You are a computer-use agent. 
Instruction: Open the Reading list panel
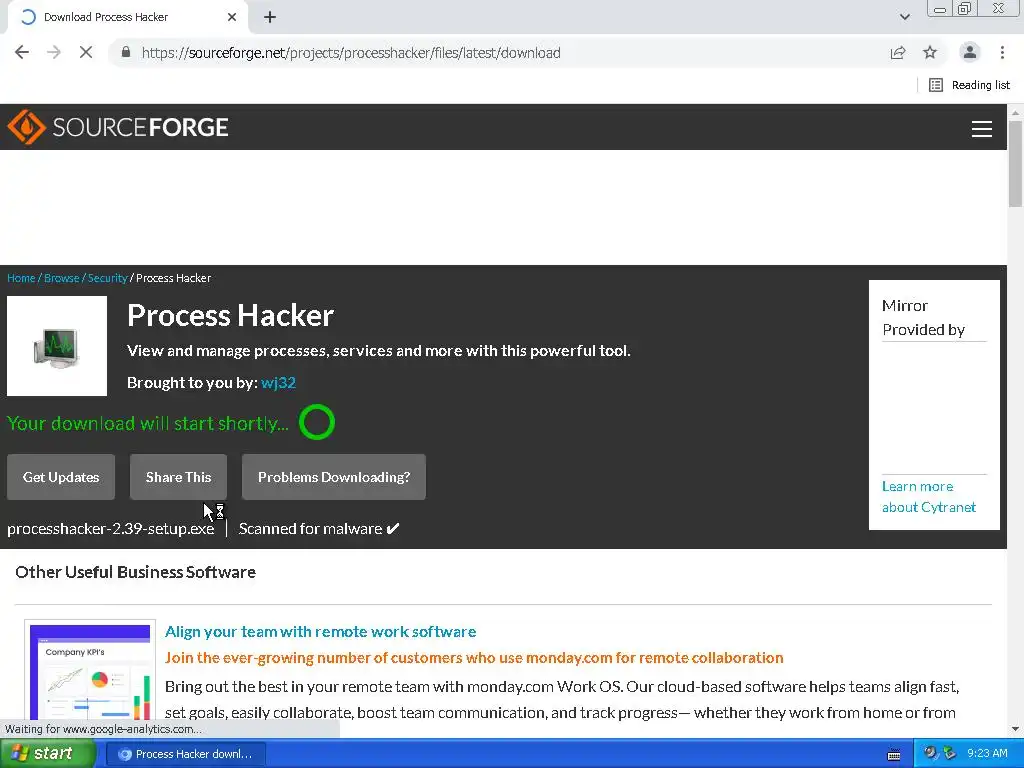969,85
